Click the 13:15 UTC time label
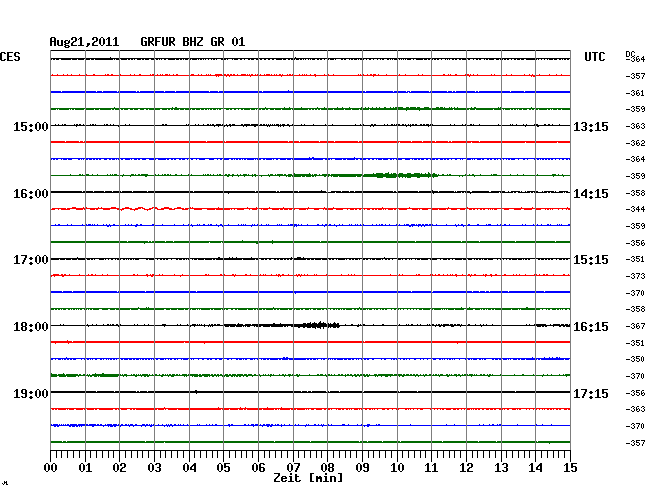Image resolution: width=650 pixels, height=494 pixels. click(591, 126)
